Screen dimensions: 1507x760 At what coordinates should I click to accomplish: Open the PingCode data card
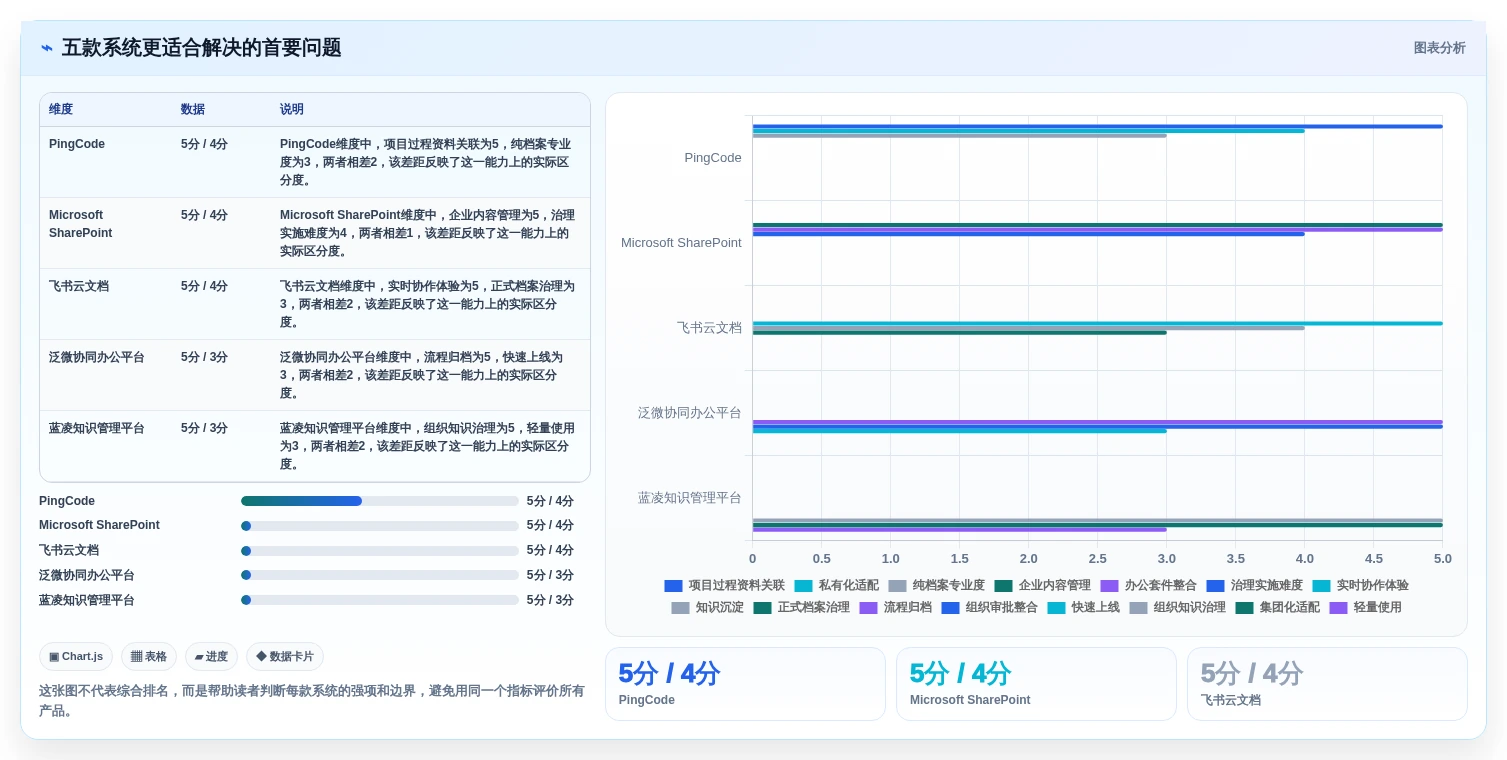tap(745, 684)
